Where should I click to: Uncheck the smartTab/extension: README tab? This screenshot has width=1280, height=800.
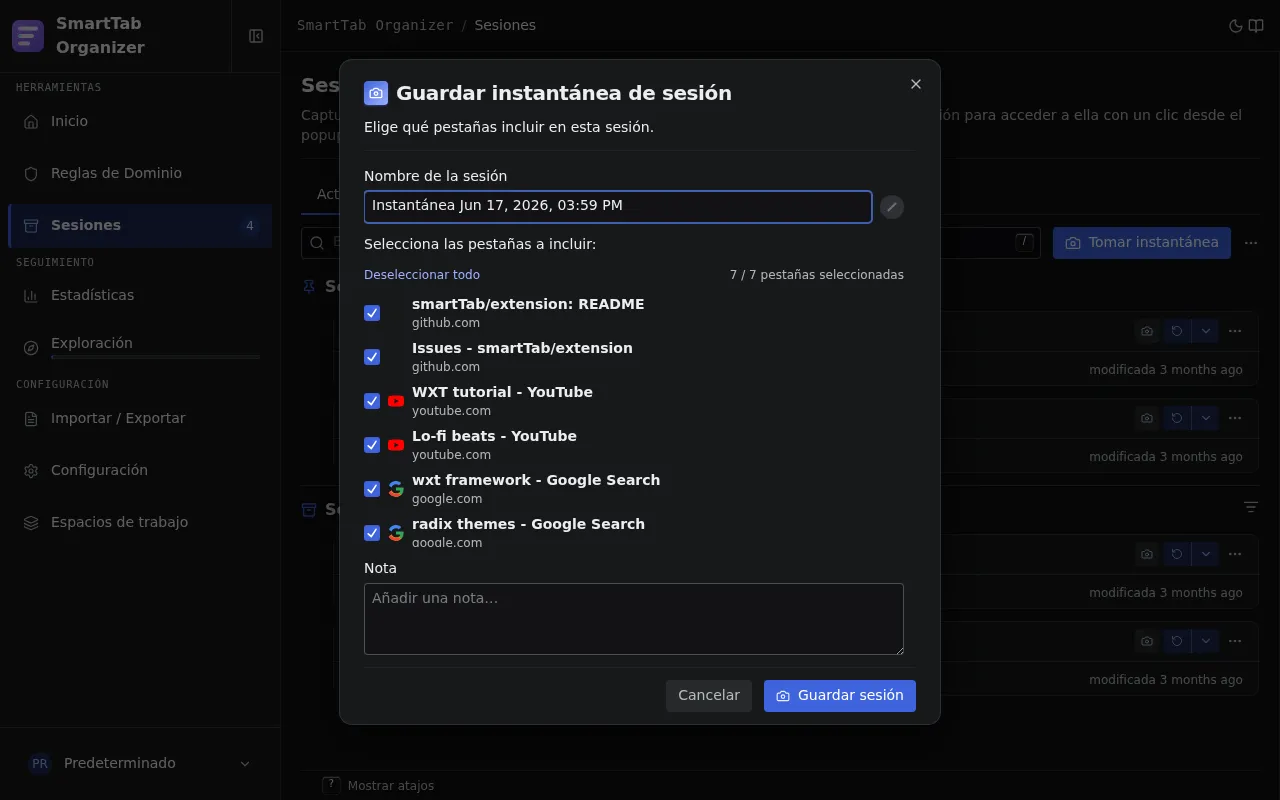pos(372,313)
